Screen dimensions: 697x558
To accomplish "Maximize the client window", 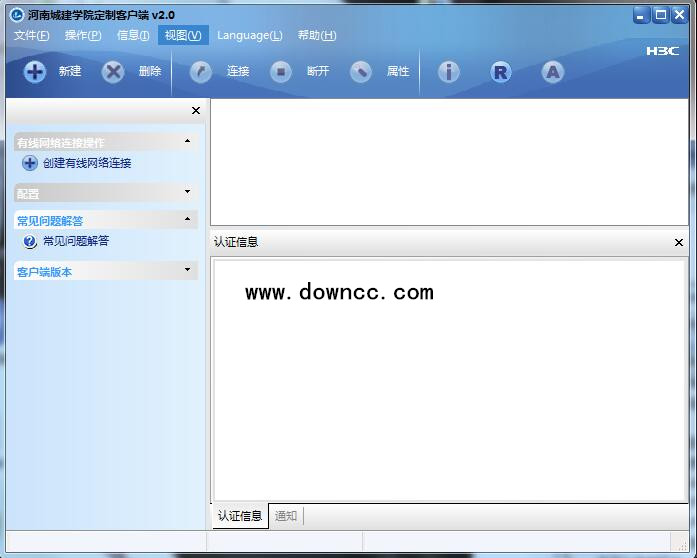I will click(661, 15).
